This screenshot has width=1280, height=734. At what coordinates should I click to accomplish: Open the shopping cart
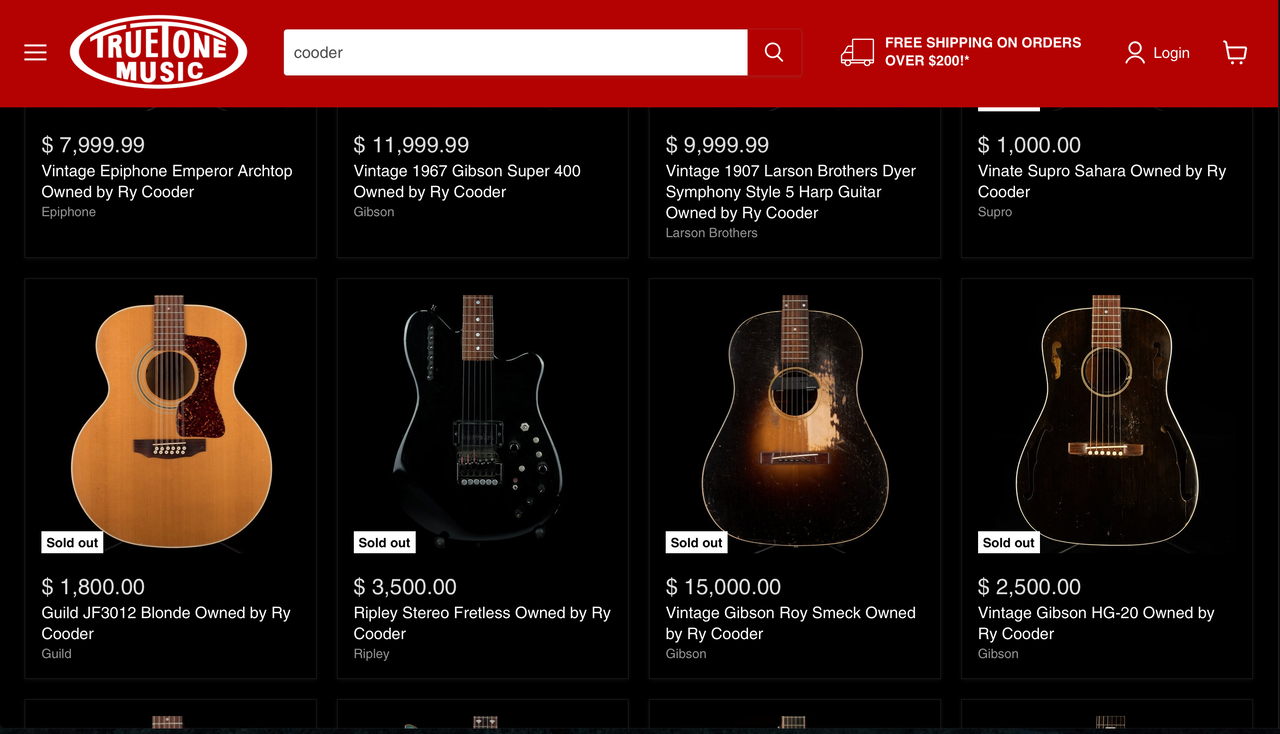click(1235, 53)
